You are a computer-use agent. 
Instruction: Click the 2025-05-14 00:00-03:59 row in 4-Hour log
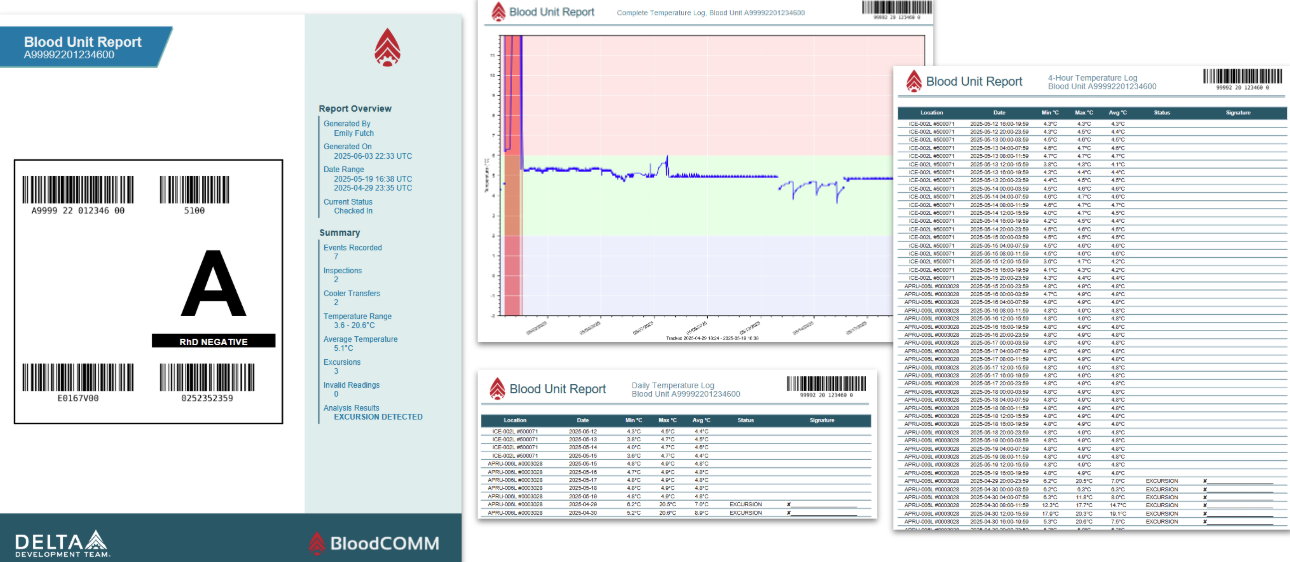tap(1090, 188)
